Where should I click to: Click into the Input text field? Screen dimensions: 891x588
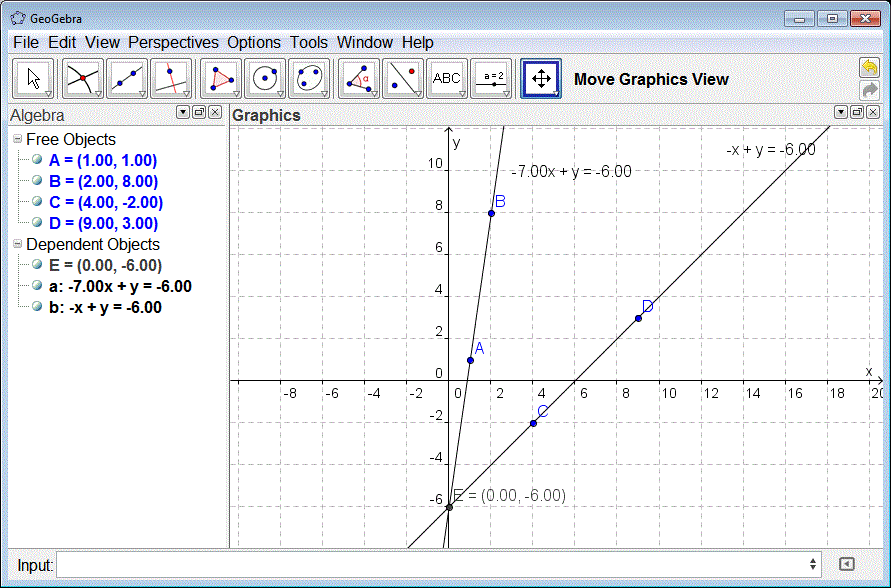pos(430,565)
